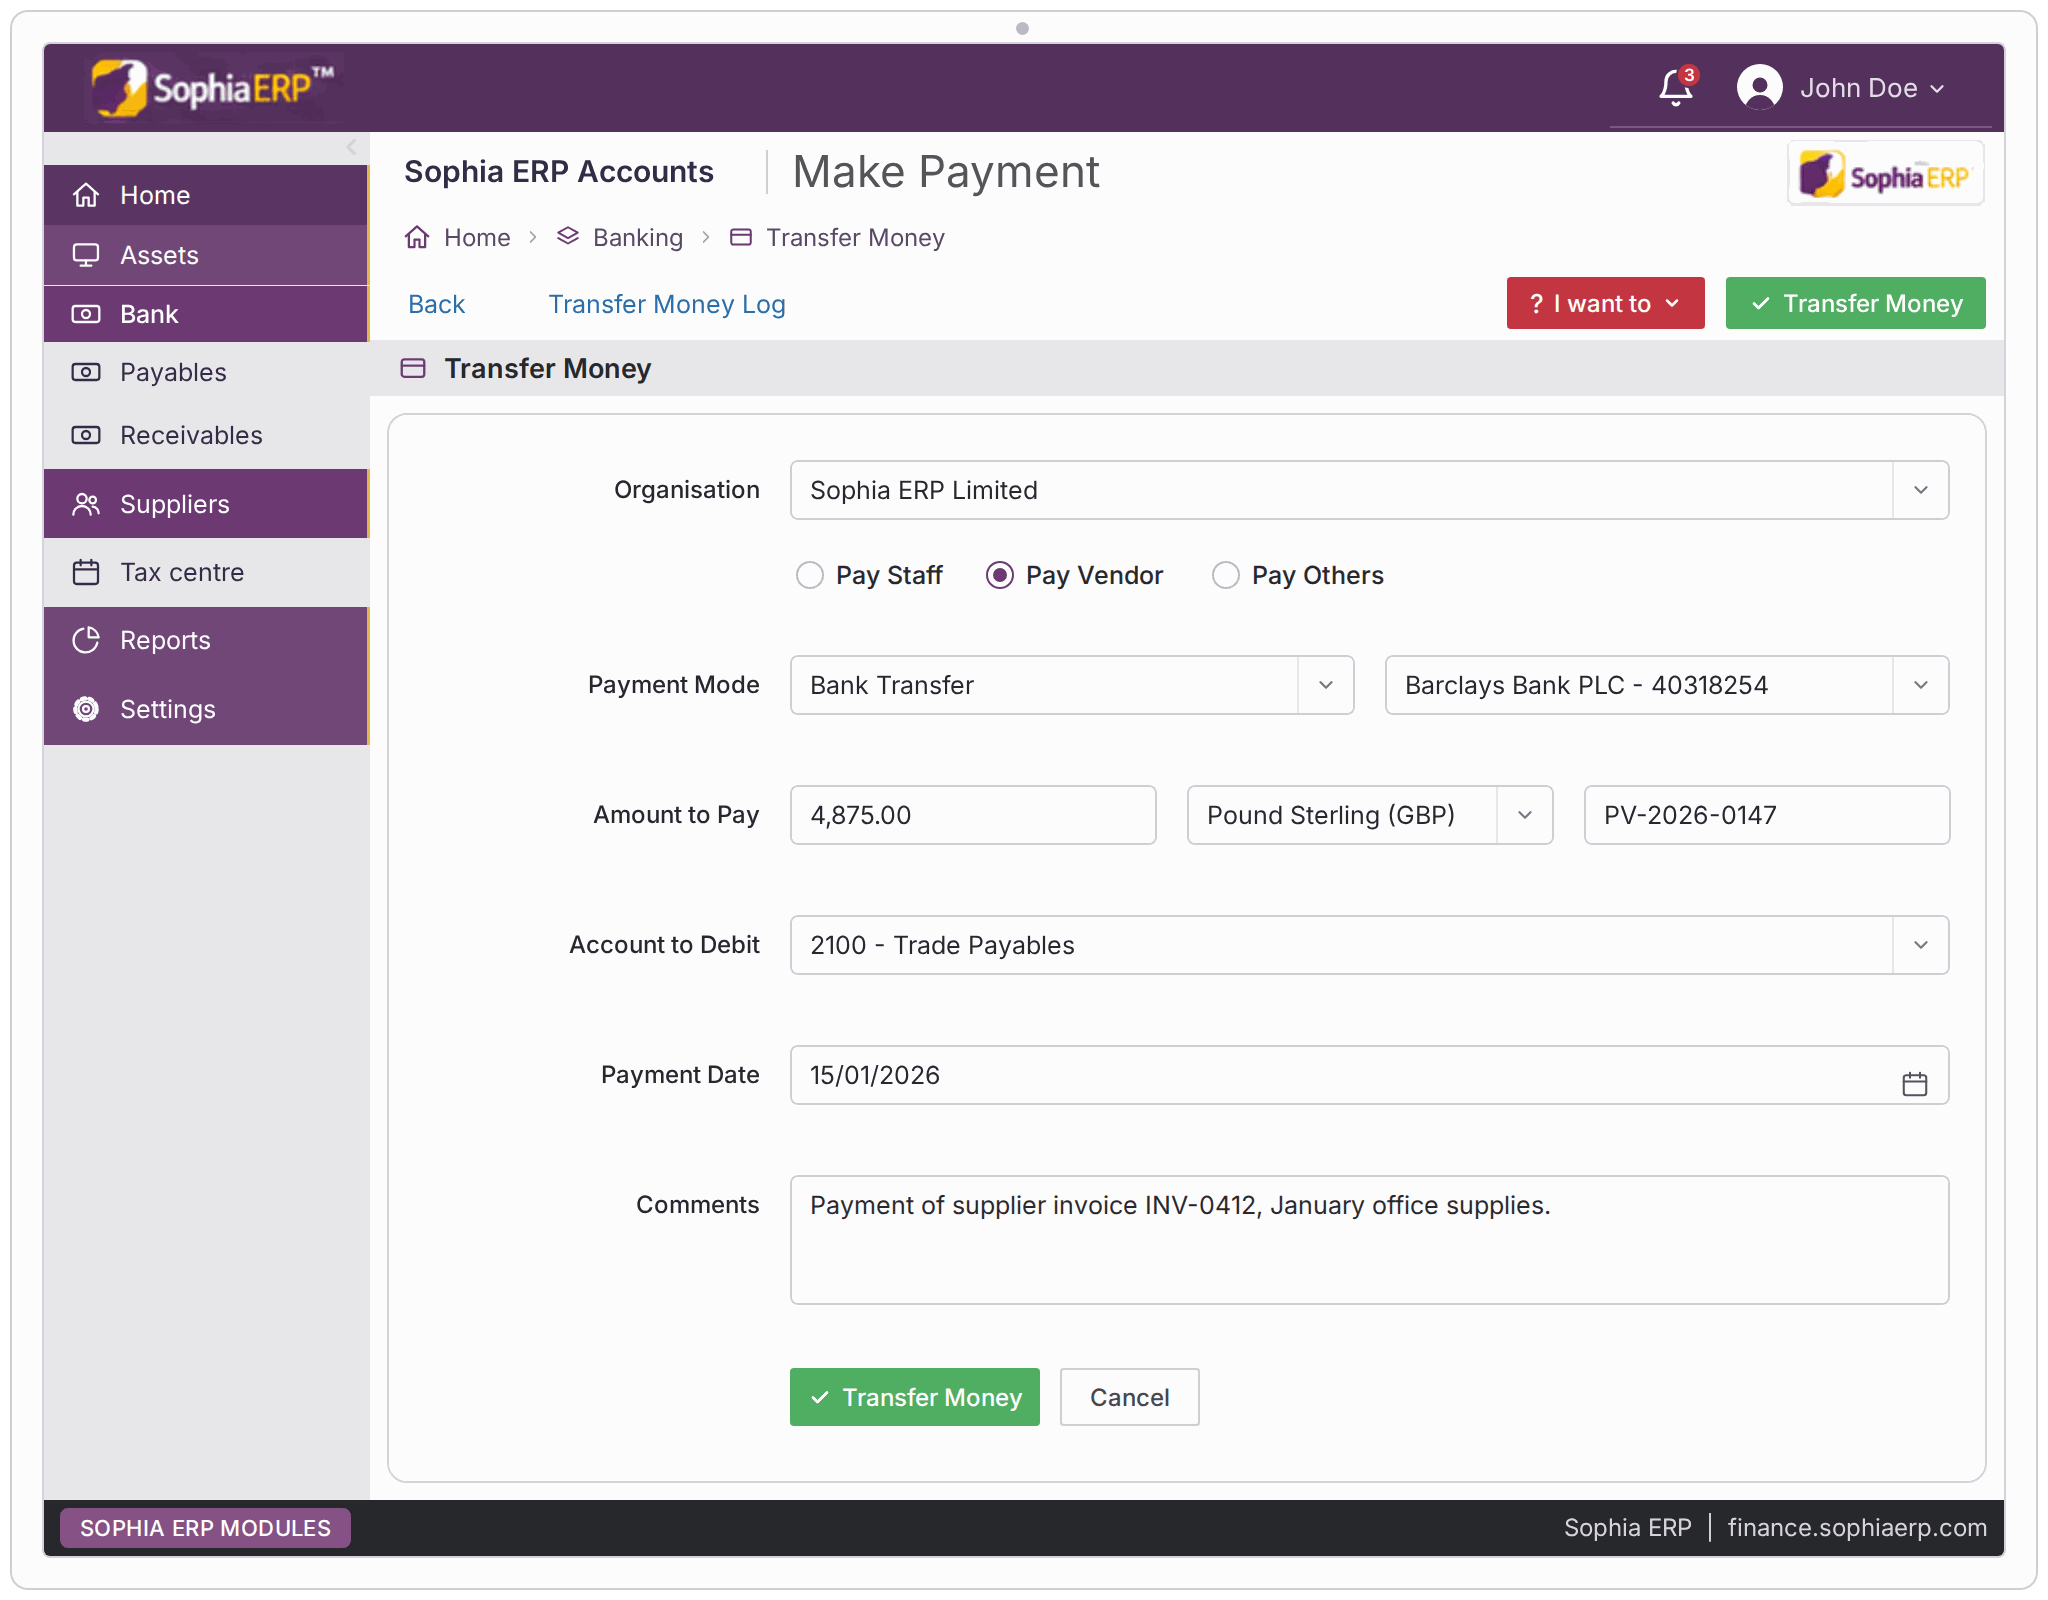Click the Comments text area
The width and height of the screenshot is (2048, 1600).
[1370, 1240]
